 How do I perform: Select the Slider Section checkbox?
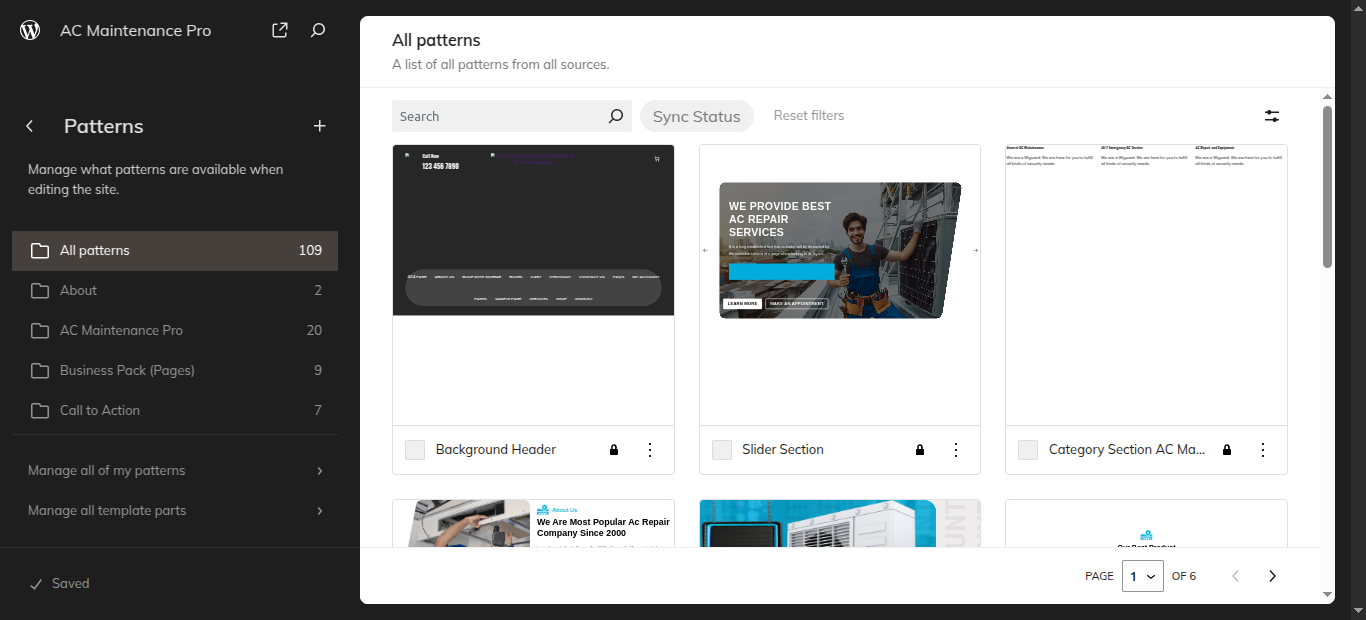722,450
